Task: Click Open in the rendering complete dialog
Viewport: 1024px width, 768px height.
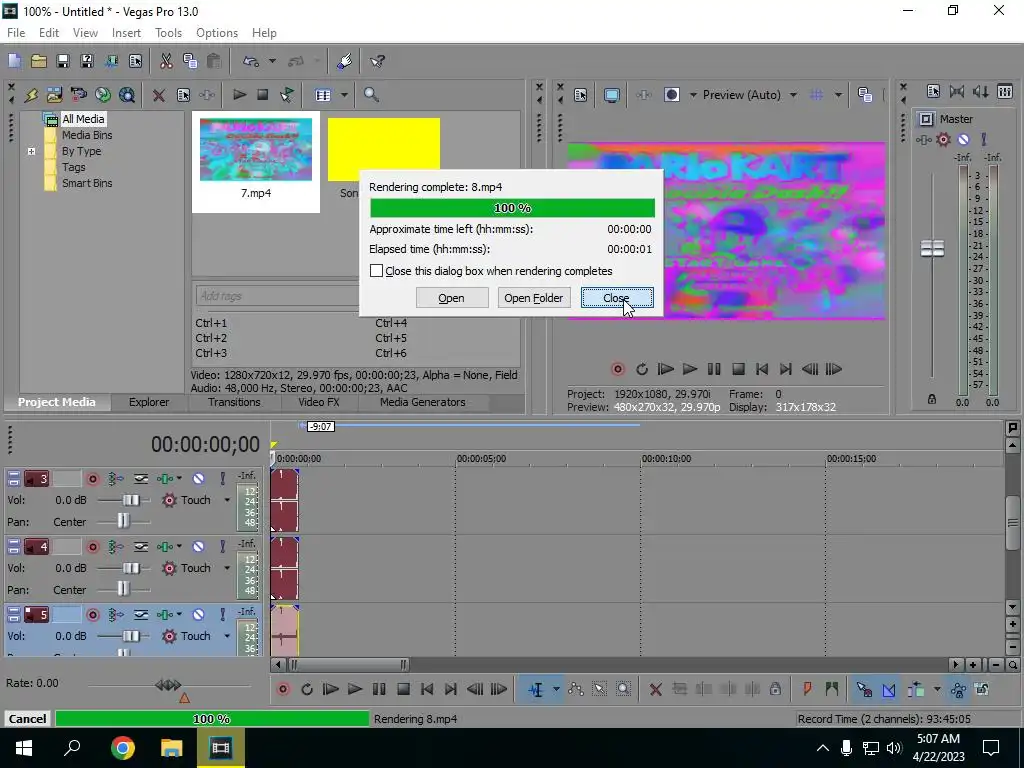Action: click(452, 298)
